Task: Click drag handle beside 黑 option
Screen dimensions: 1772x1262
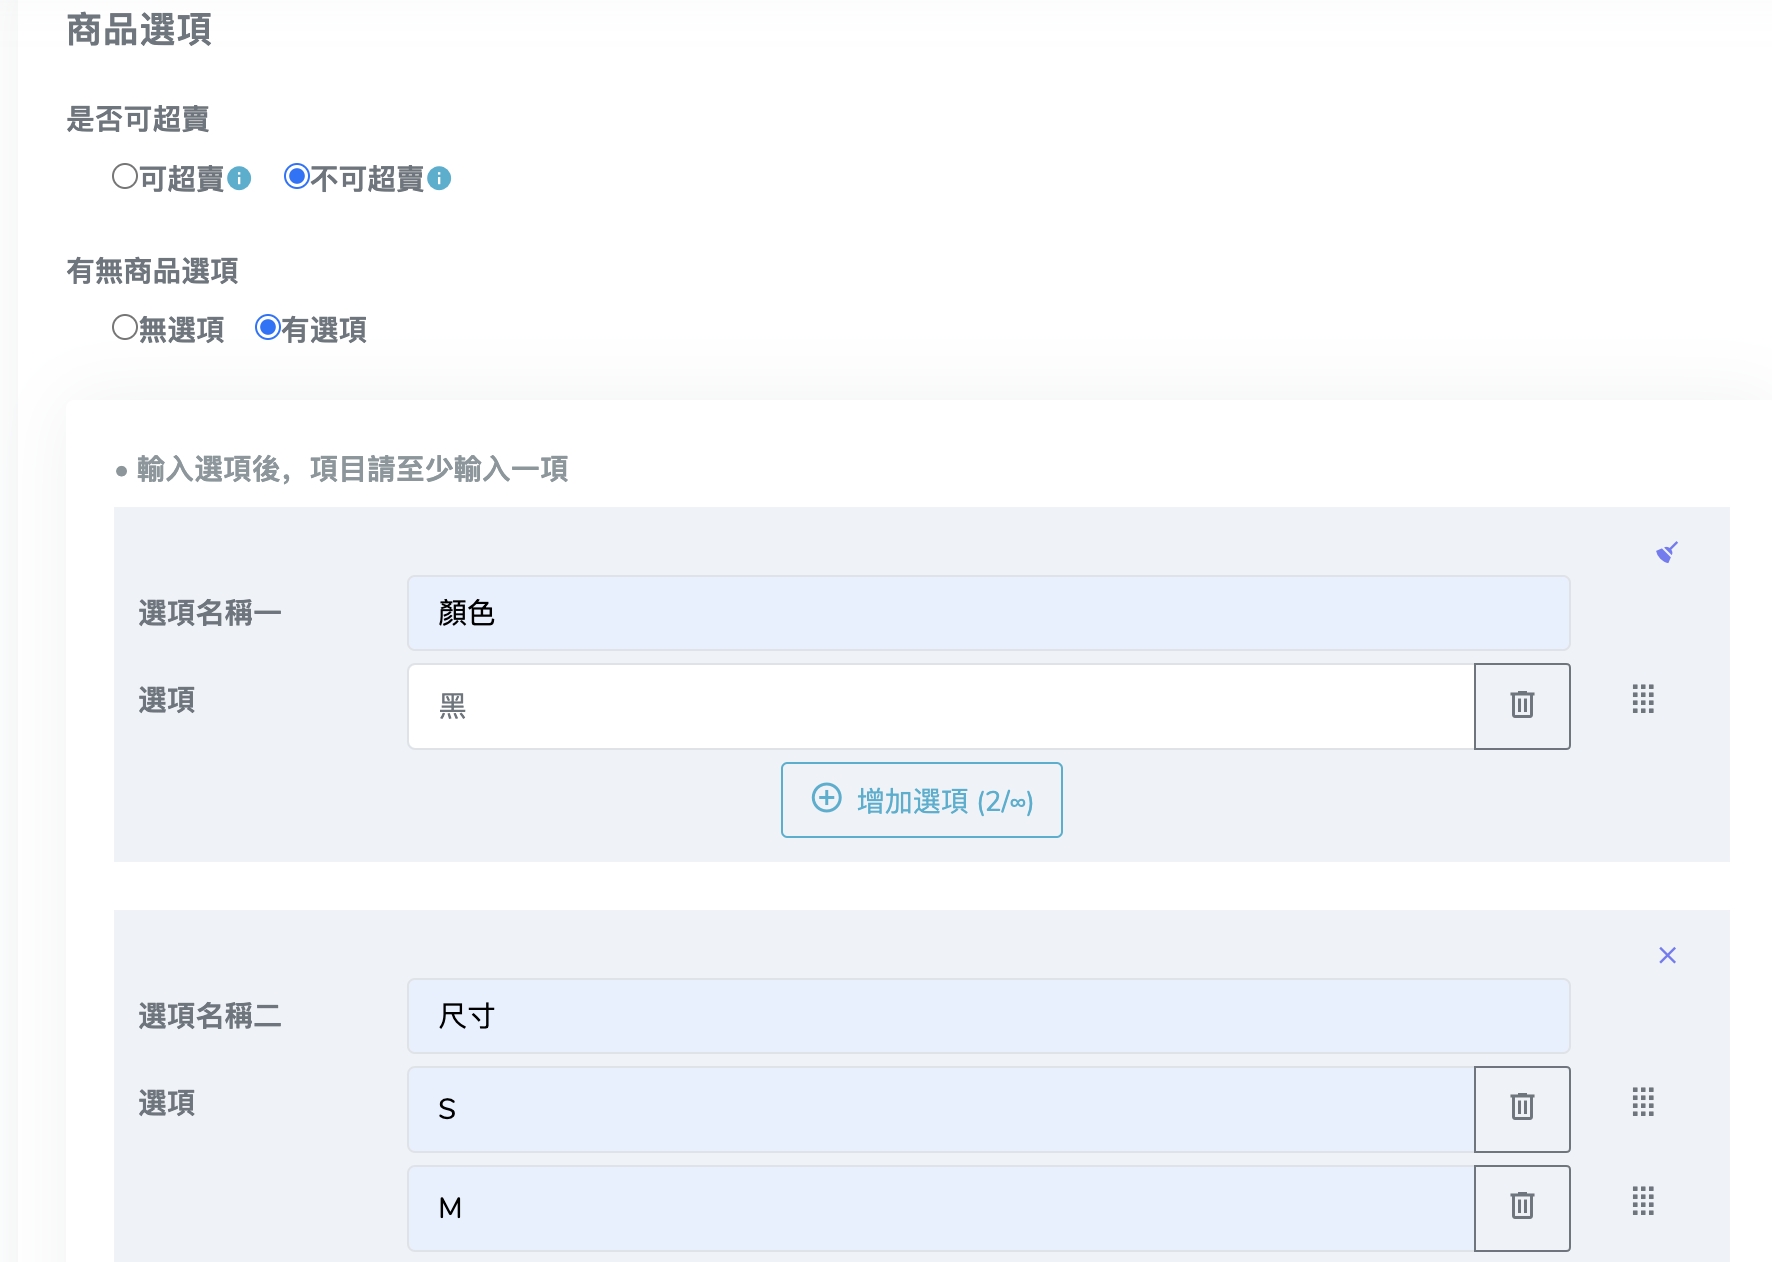Action: click(x=1643, y=699)
